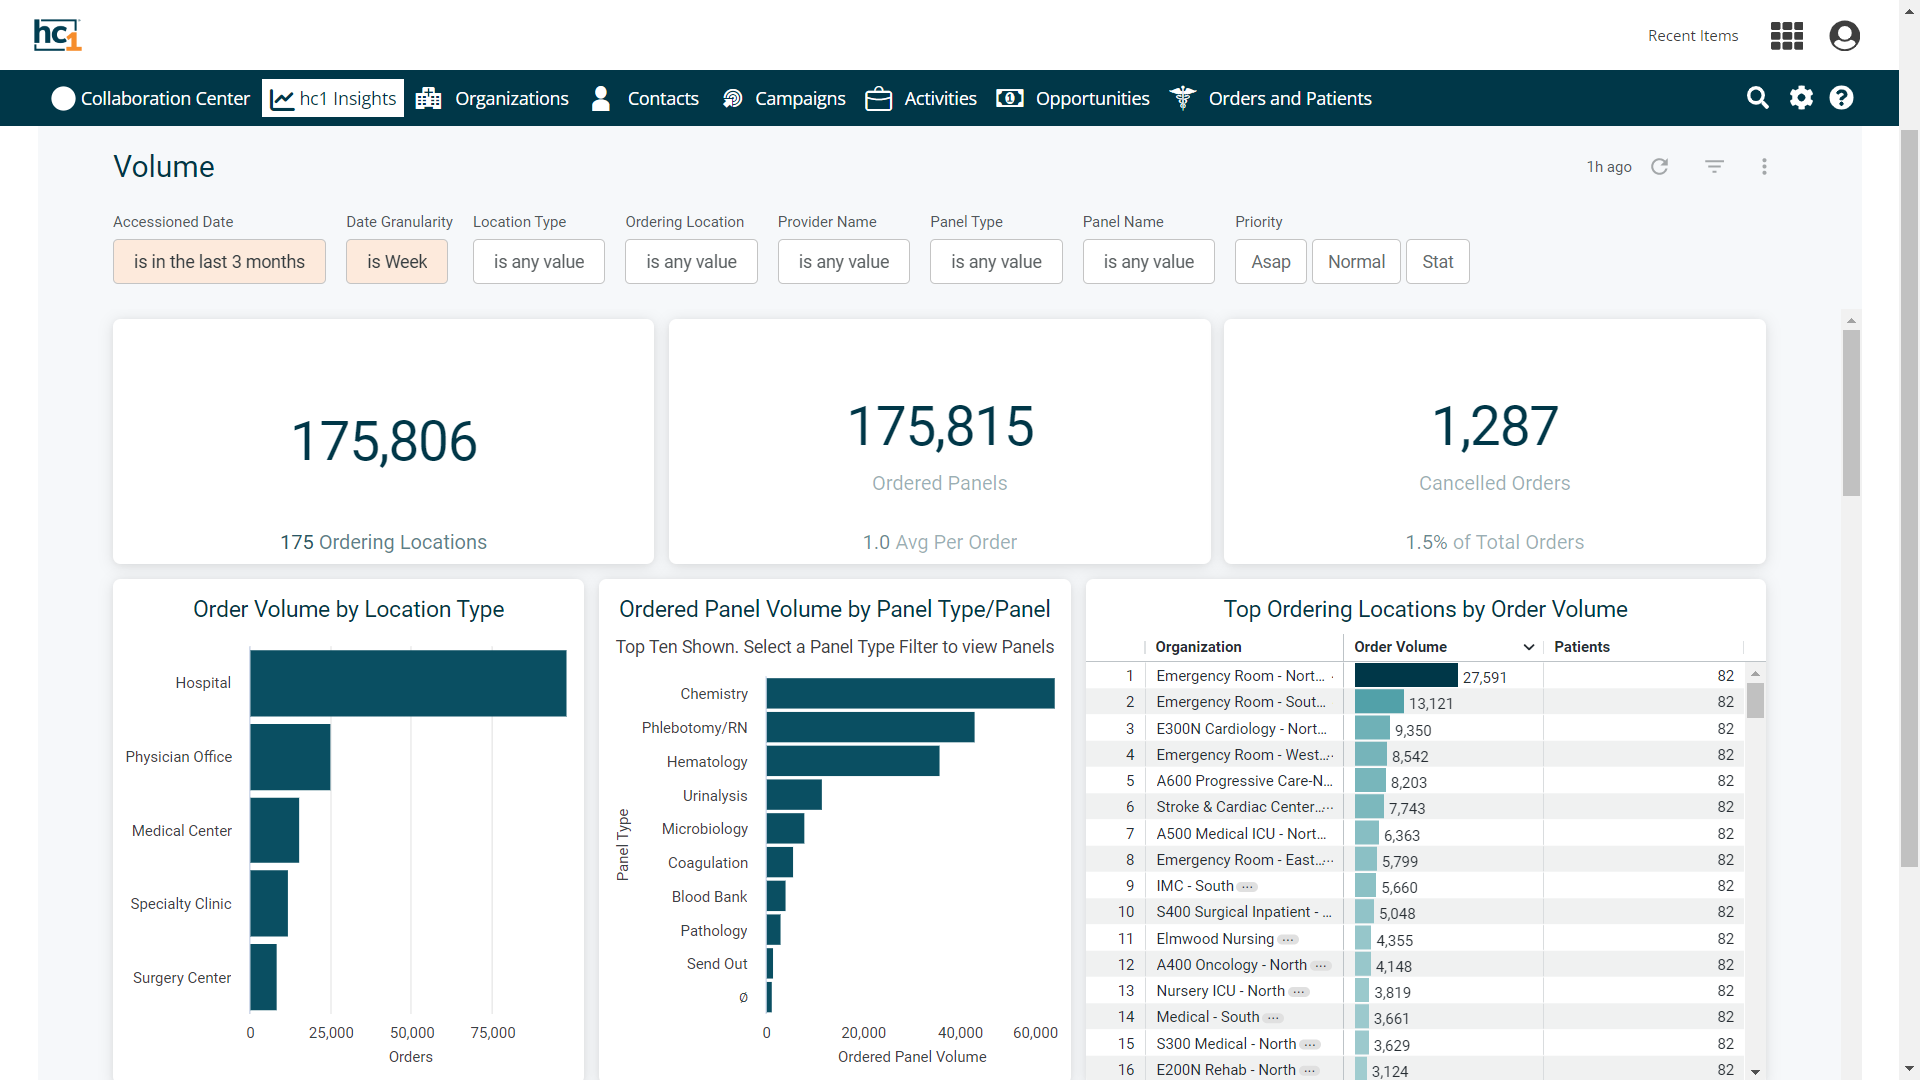Viewport: 1920px width, 1080px height.
Task: Open the dashboard three-dot options menu
Action: click(x=1765, y=167)
